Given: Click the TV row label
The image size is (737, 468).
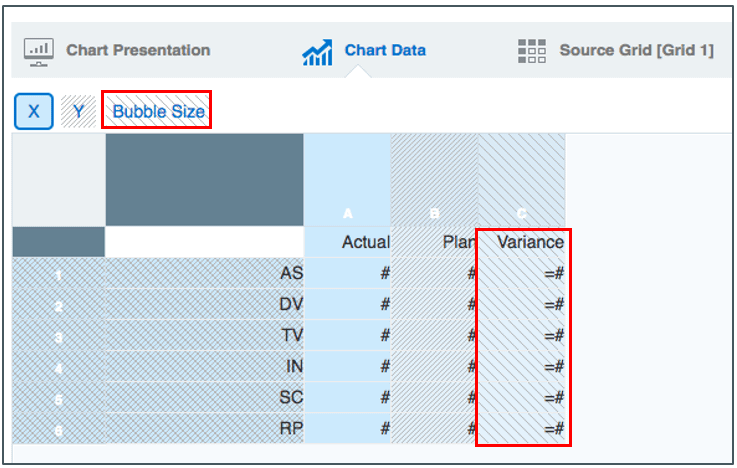Looking at the screenshot, I should pos(204,335).
